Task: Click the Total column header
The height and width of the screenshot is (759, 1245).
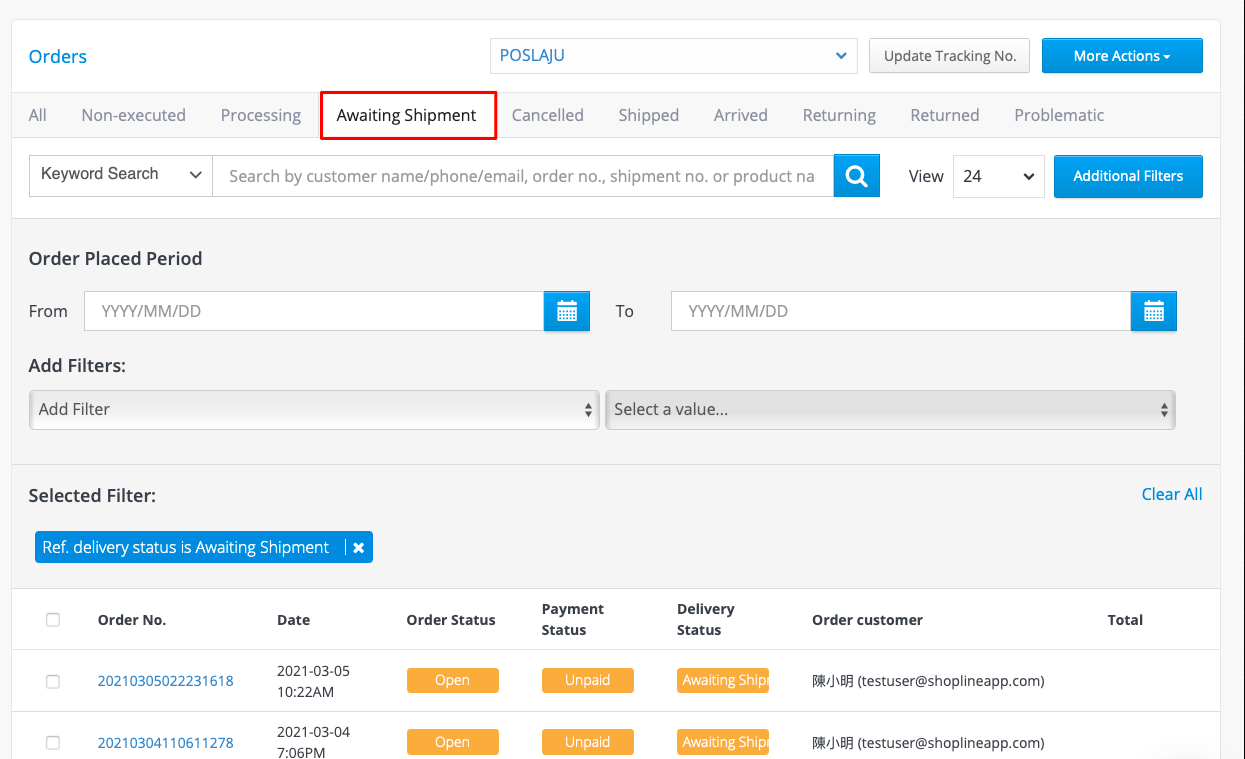Action: point(1125,620)
